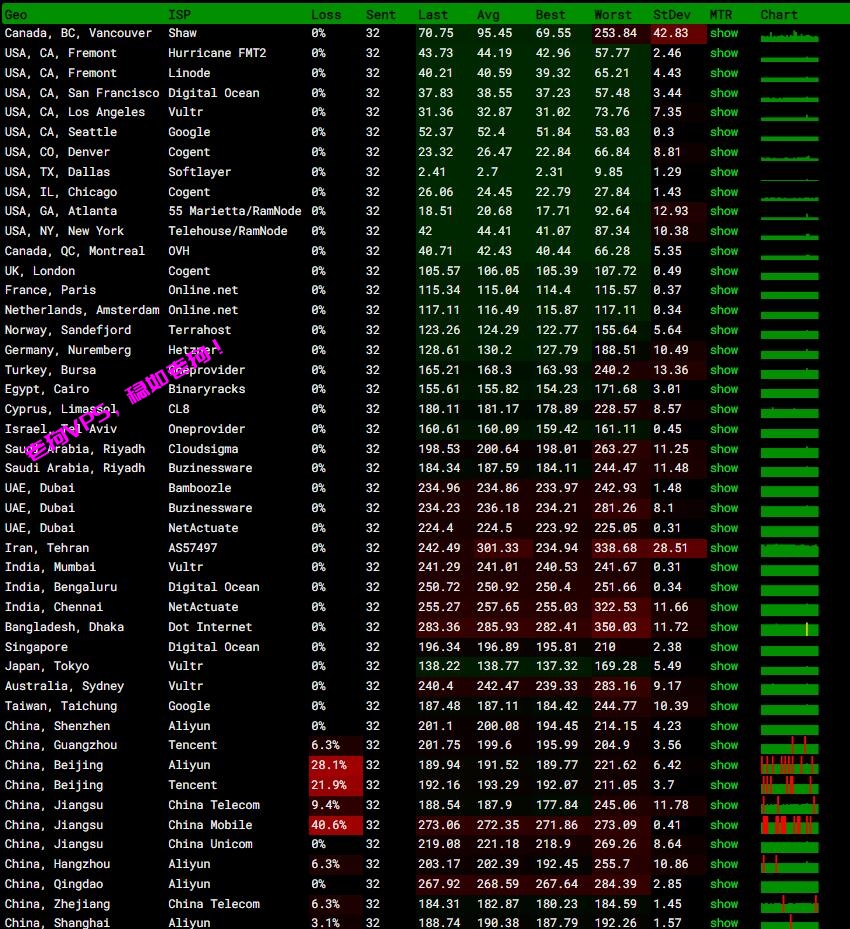Click 'show' for Fremont Hurricane FMT2 row
850x929 pixels.
tap(724, 53)
